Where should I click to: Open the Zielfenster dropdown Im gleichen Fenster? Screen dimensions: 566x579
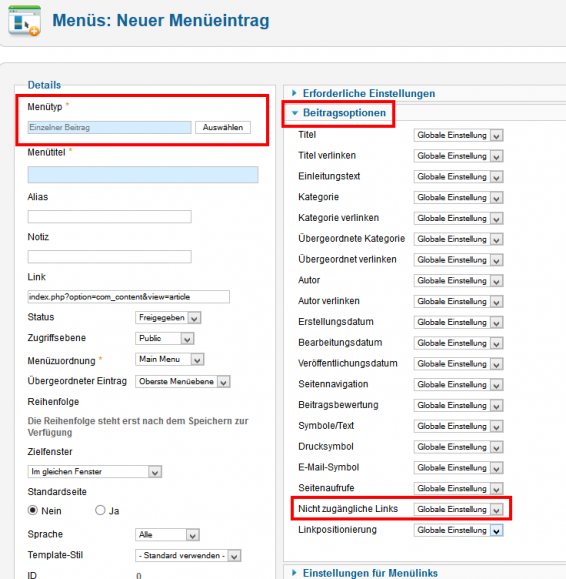pyautogui.click(x=95, y=472)
